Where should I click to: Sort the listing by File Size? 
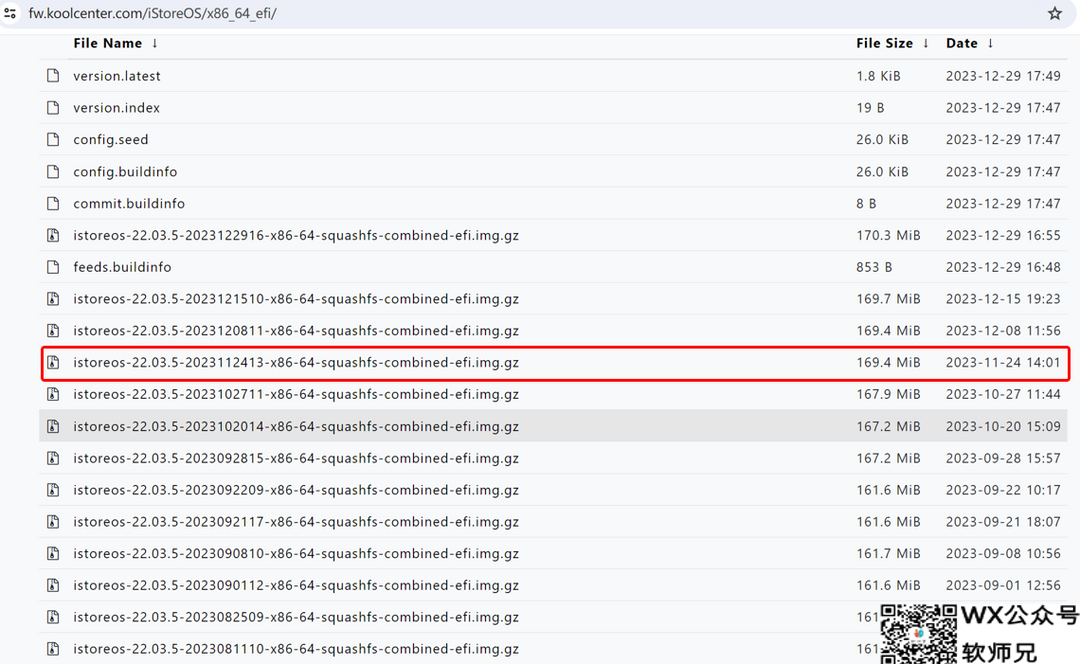click(884, 44)
